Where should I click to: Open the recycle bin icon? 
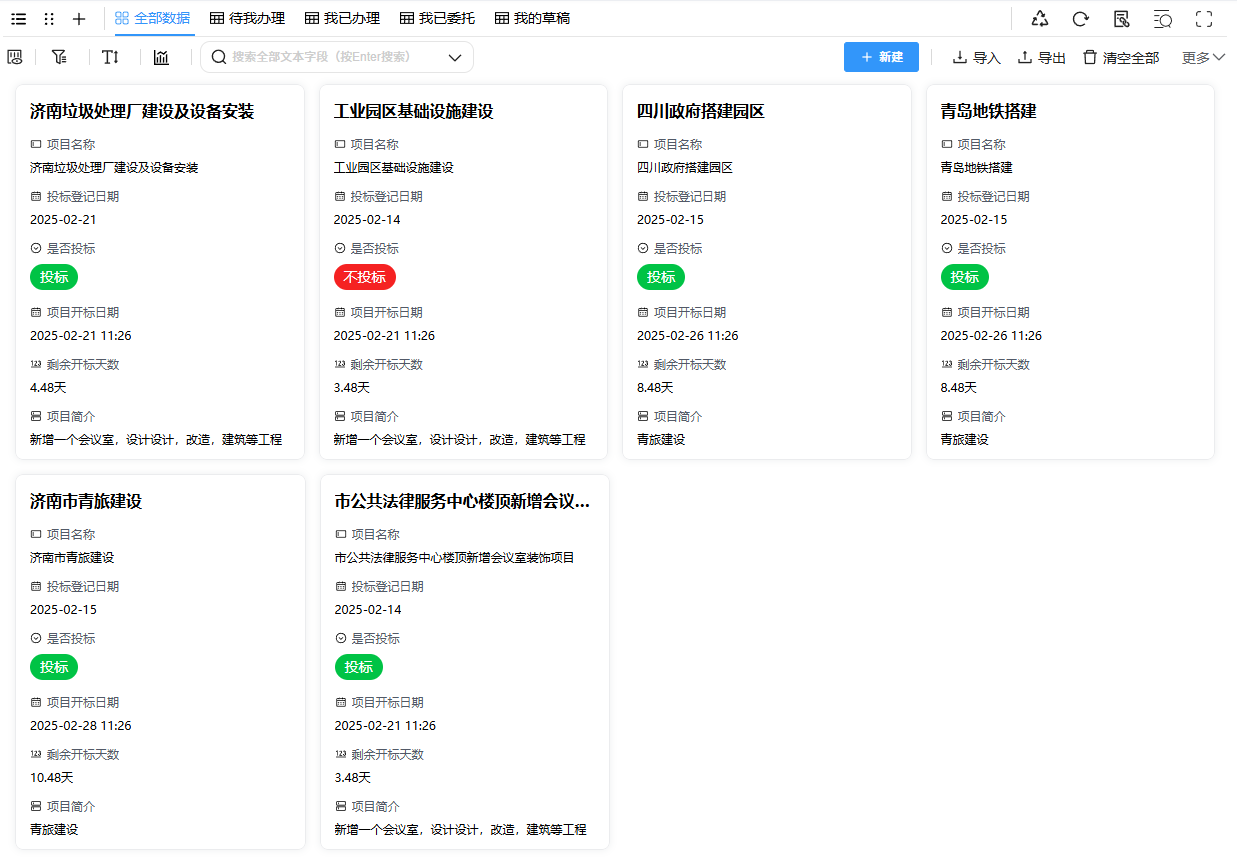click(x=1040, y=18)
